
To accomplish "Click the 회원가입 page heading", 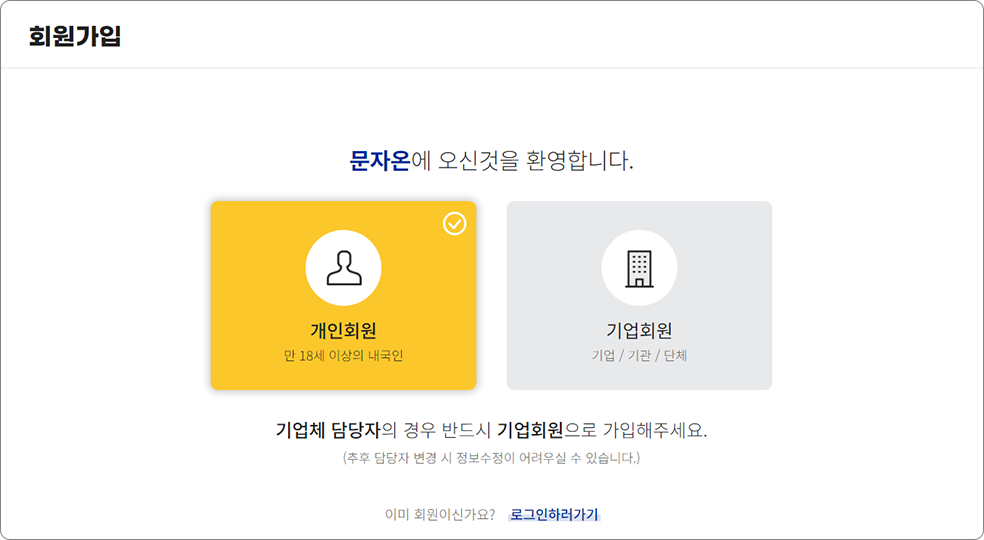I will [x=75, y=36].
